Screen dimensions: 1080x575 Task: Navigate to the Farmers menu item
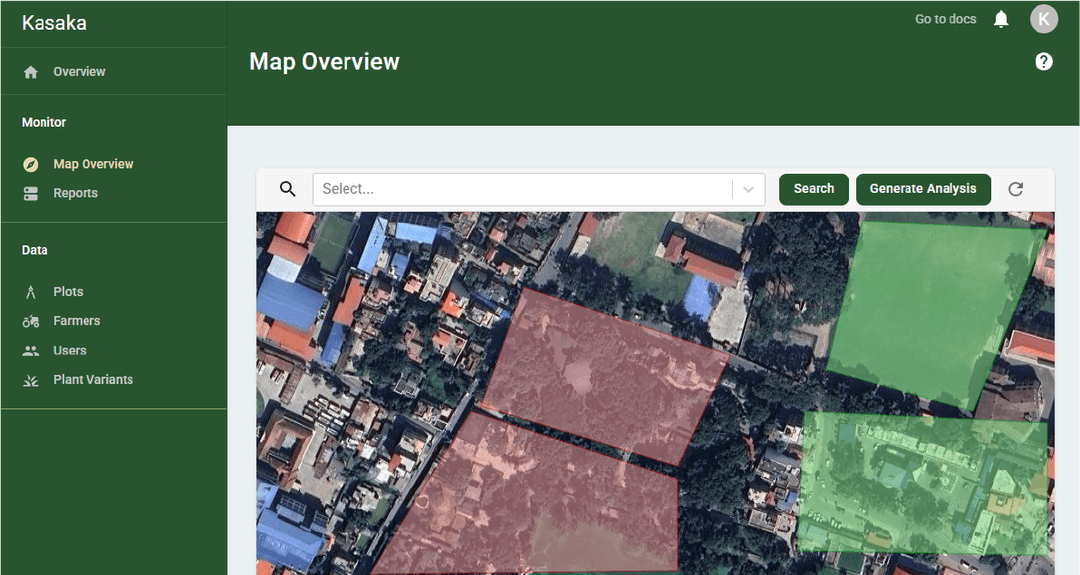pos(76,321)
